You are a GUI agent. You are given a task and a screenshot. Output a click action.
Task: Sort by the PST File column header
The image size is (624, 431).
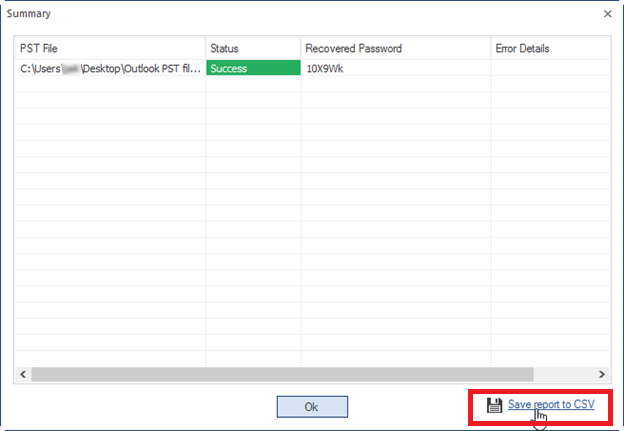click(x=110, y=49)
